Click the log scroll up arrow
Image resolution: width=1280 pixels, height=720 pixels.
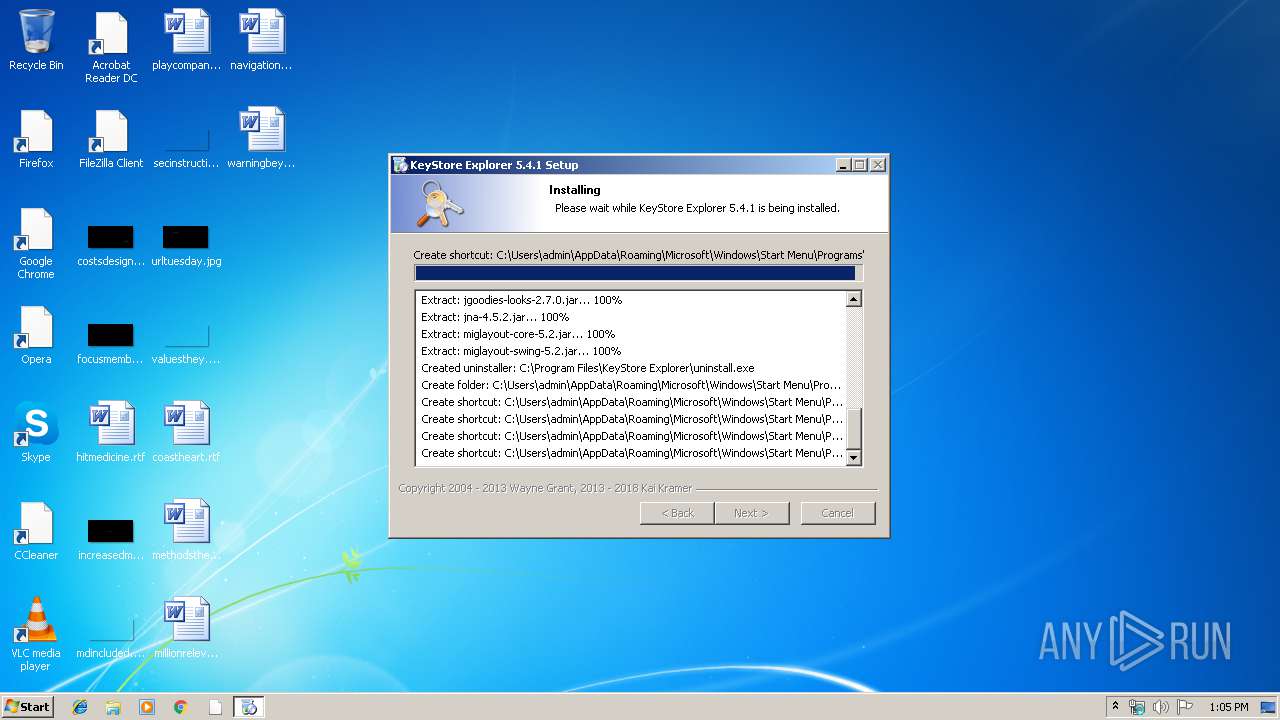(x=853, y=299)
